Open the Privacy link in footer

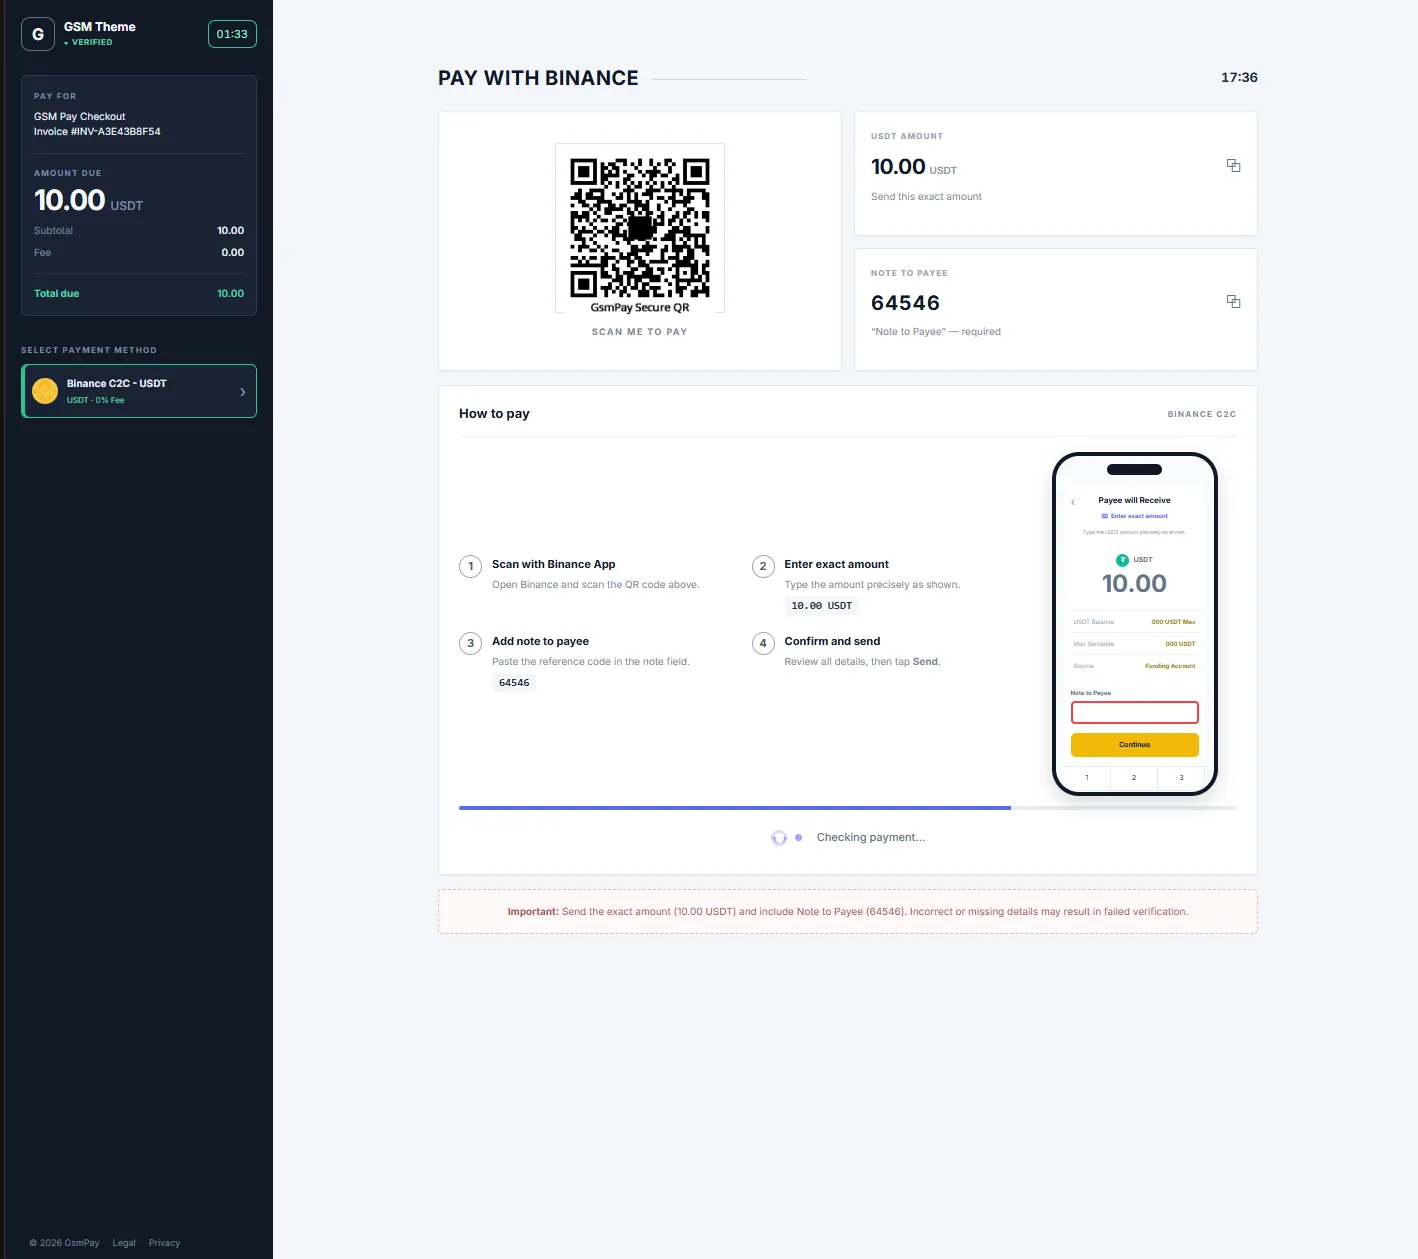click(x=164, y=1243)
